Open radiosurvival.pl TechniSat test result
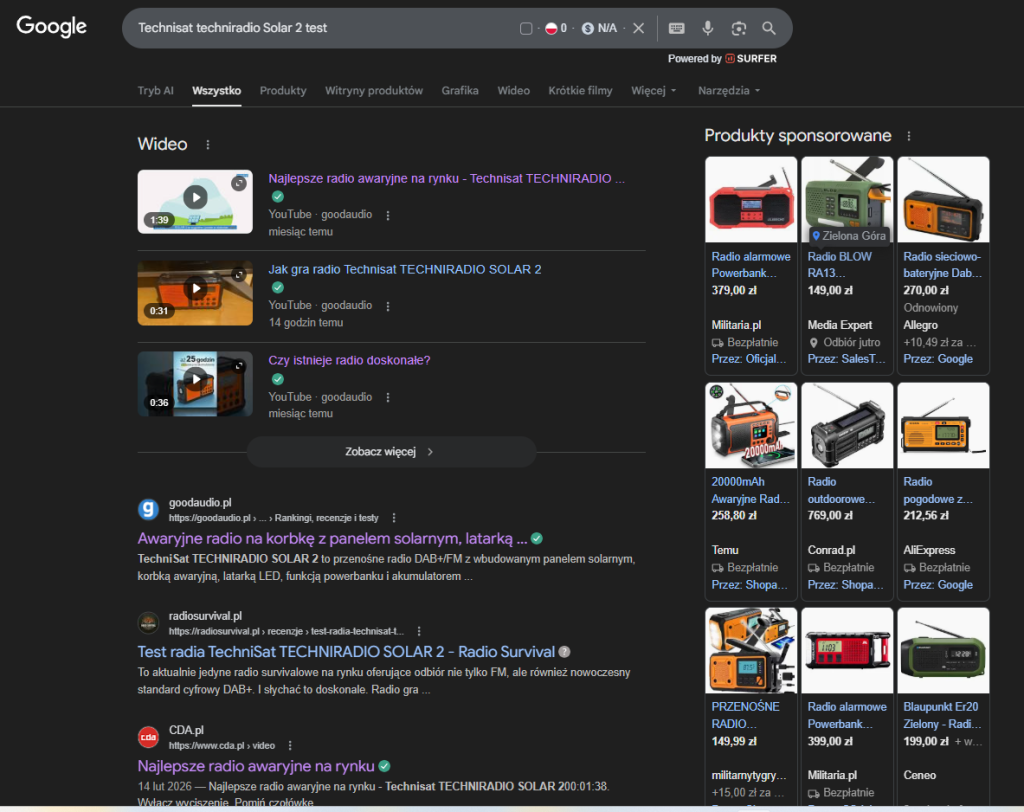The width and height of the screenshot is (1024, 812). tap(345, 651)
